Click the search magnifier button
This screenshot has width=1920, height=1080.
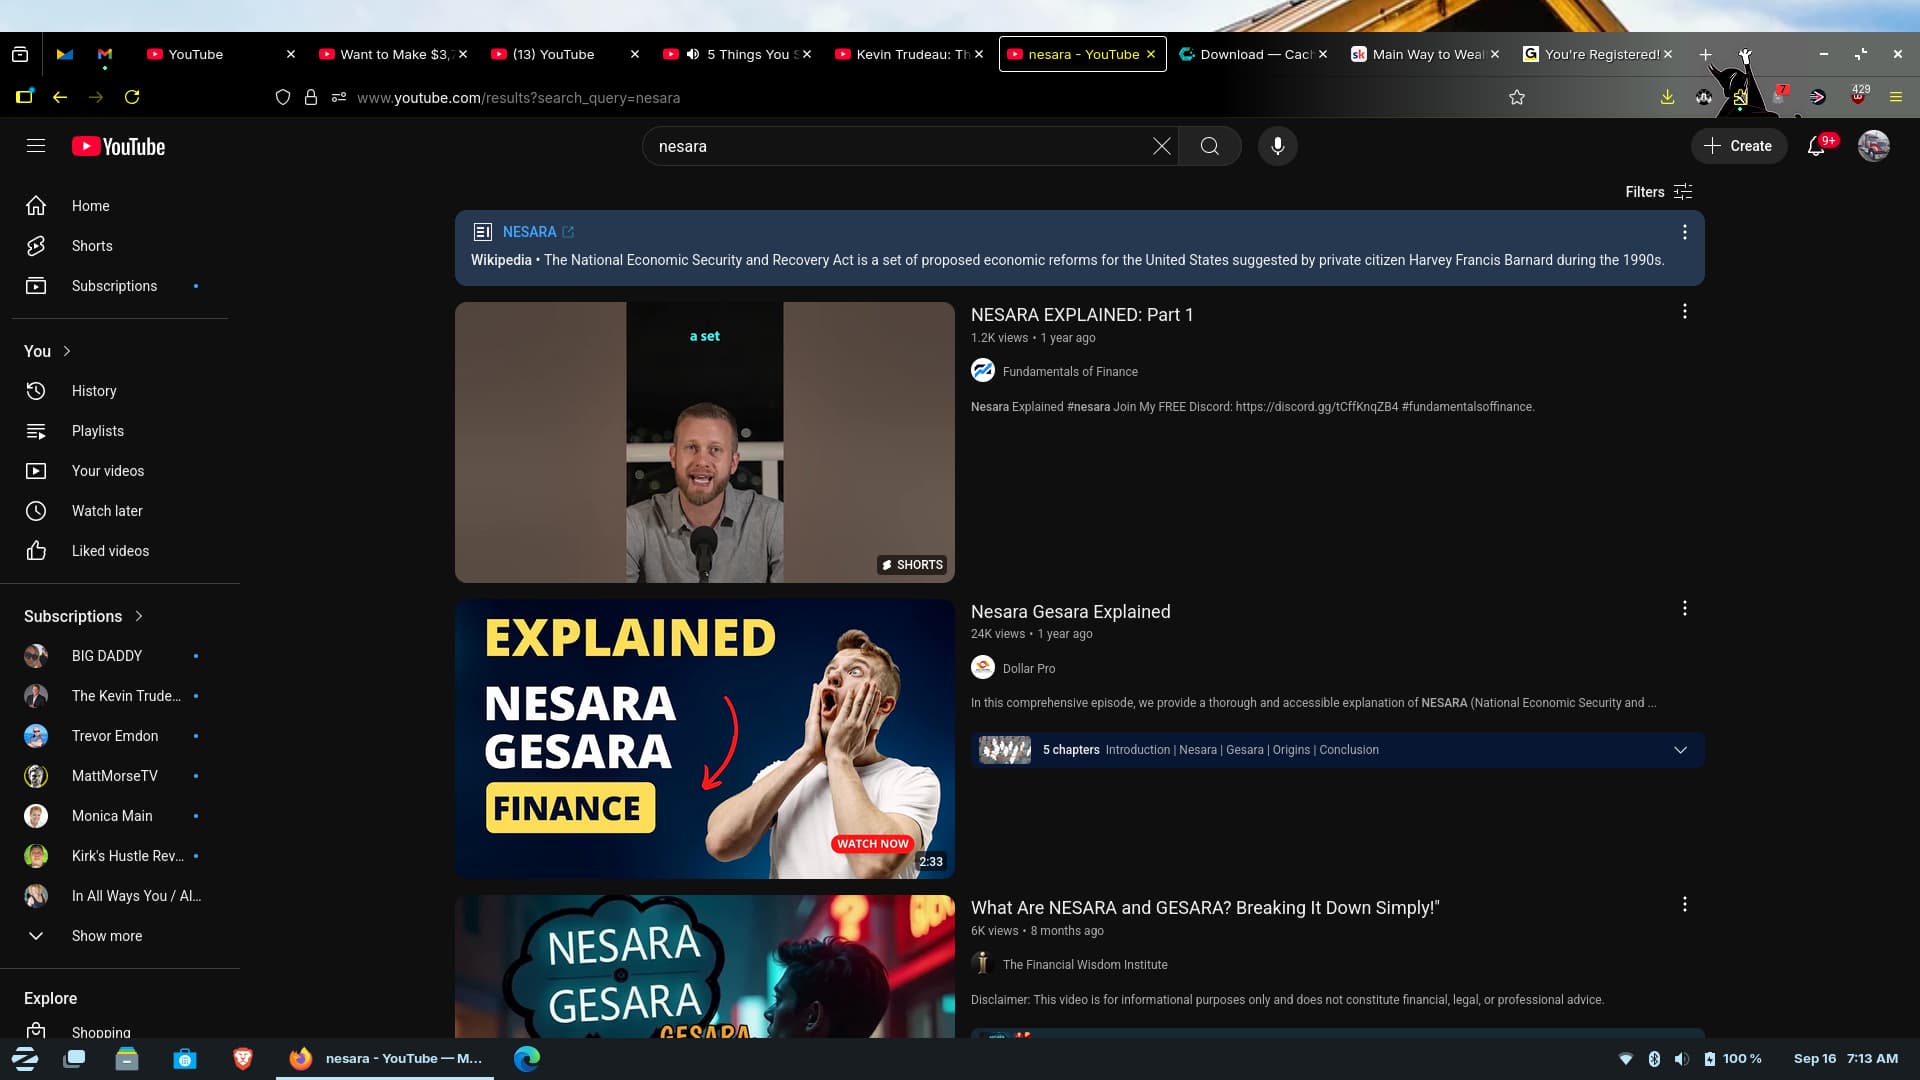[x=1209, y=146]
